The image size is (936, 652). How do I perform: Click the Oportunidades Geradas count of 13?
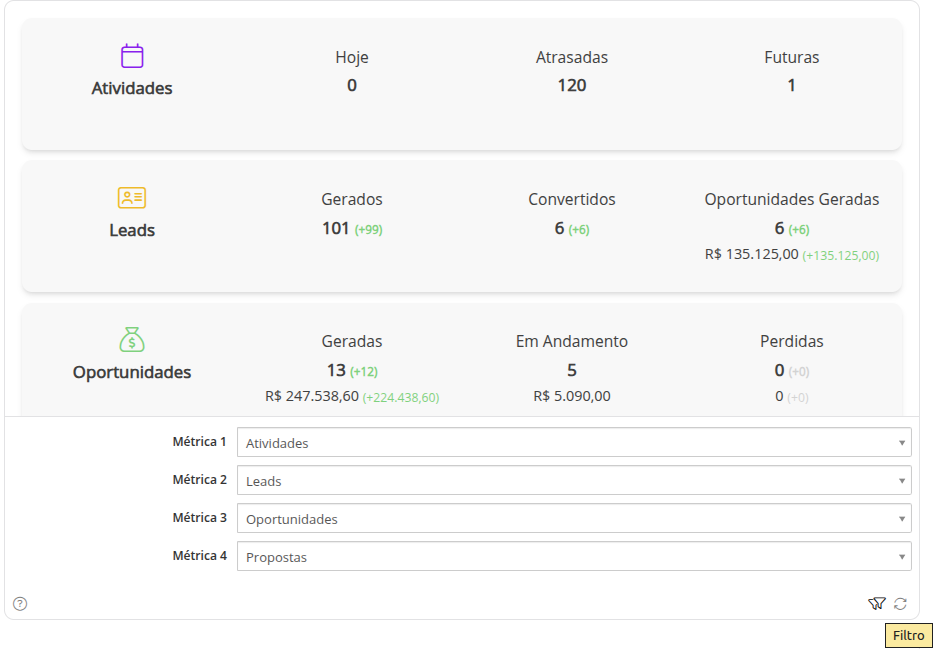[x=336, y=371]
